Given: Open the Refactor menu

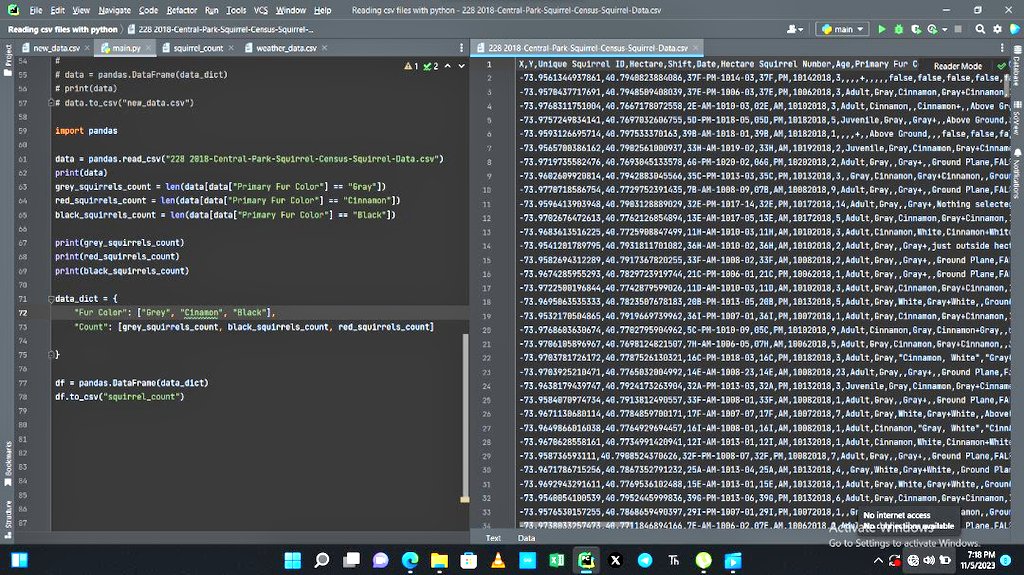Looking at the screenshot, I should 182,10.
